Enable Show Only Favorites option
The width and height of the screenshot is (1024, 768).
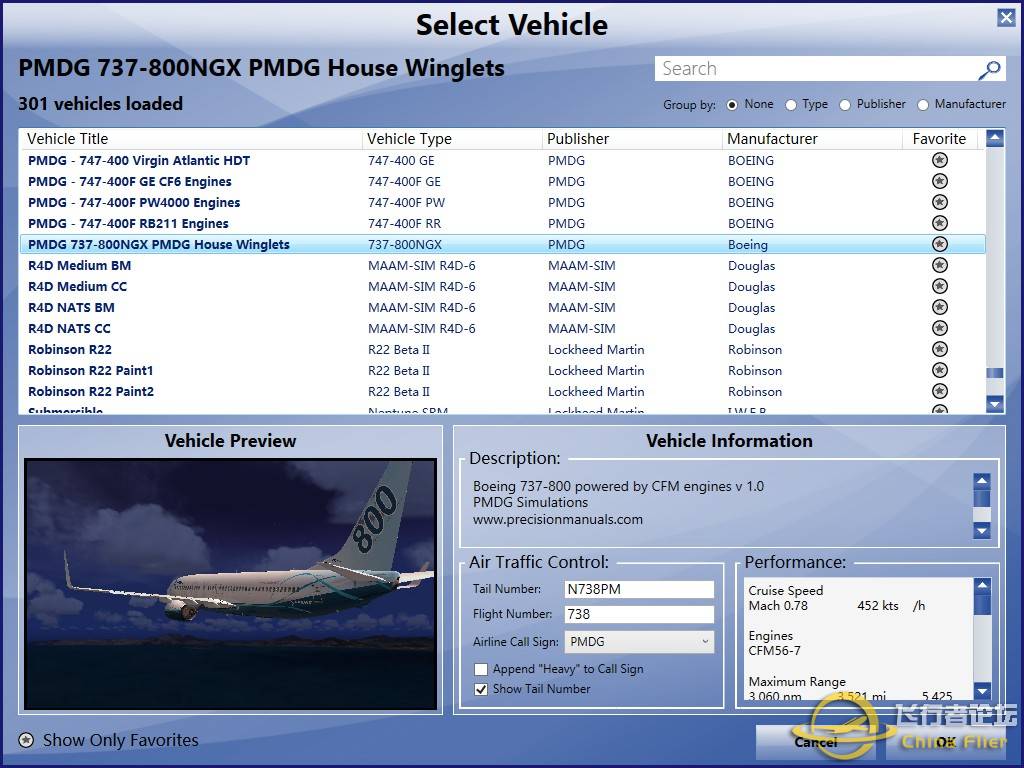click(x=26, y=740)
